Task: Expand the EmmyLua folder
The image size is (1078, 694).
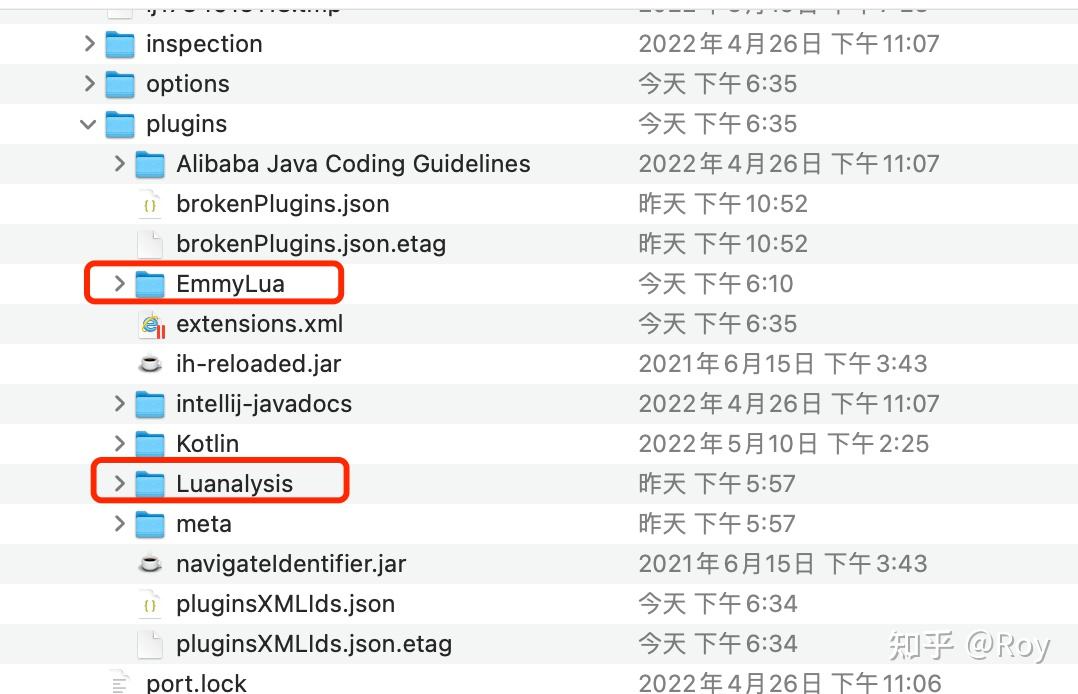Action: (x=119, y=283)
